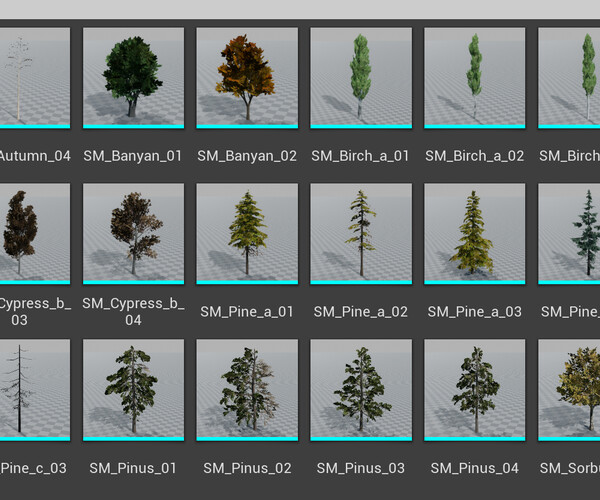Click the SM_Pine_a_03 thumbnail

(474, 234)
